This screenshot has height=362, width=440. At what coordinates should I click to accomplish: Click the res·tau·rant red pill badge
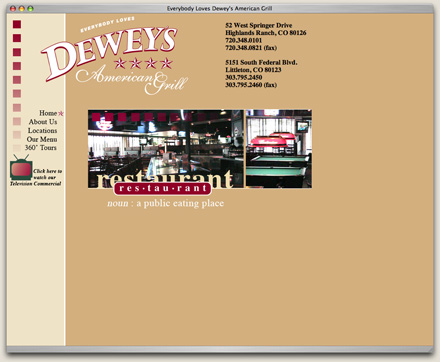[162, 188]
